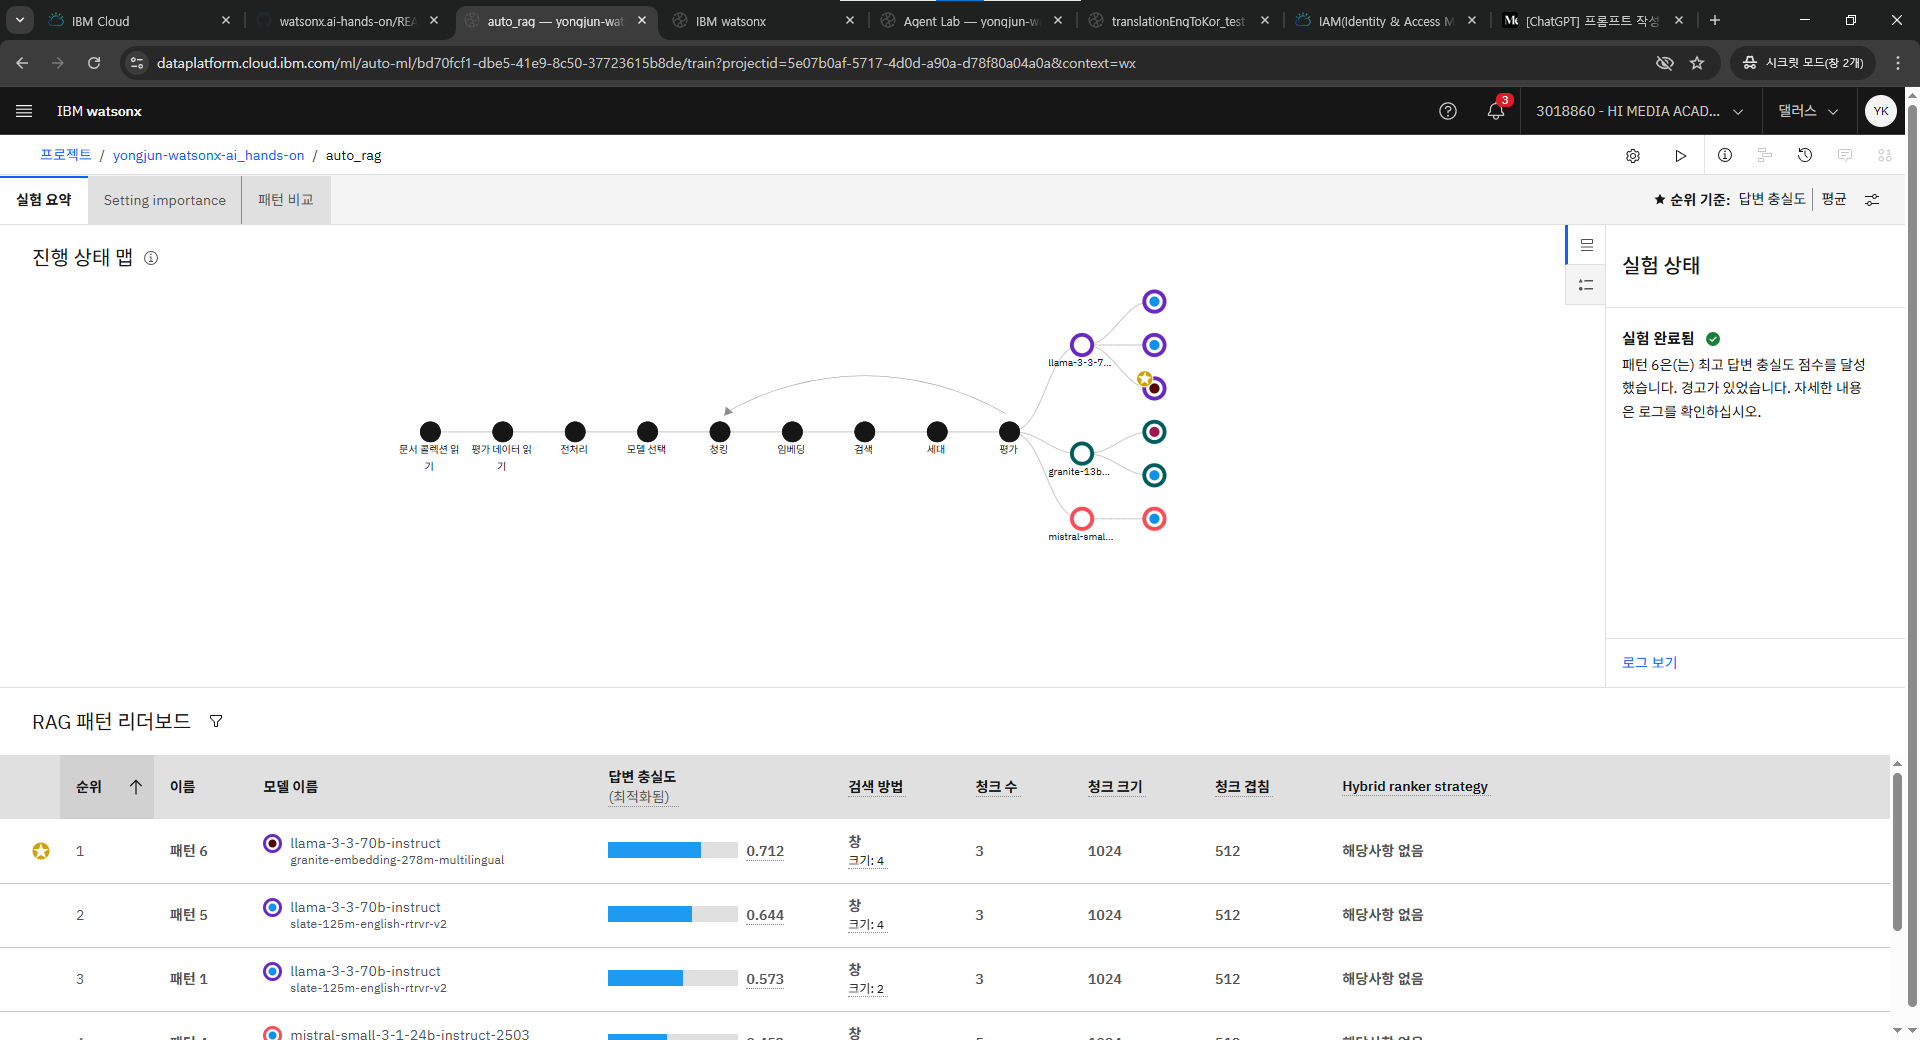
Task: Select the 임베딩 step node
Action: tap(792, 431)
